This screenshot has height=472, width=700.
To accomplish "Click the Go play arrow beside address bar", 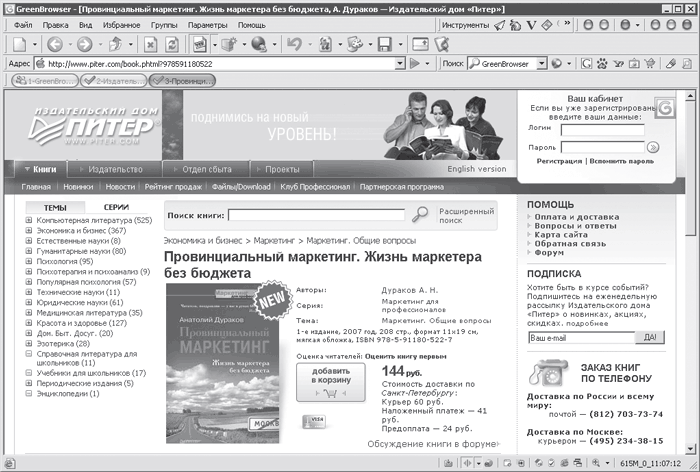I will (415, 64).
